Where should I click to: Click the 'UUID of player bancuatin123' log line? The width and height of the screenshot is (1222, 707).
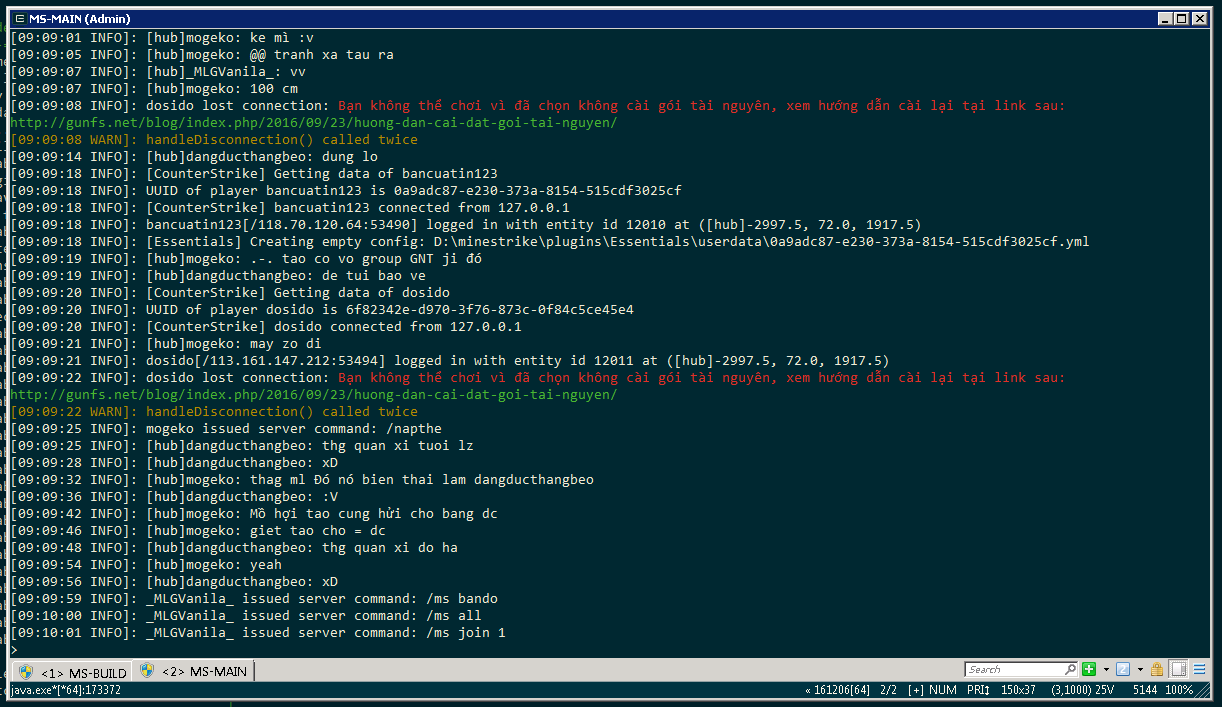coord(346,190)
